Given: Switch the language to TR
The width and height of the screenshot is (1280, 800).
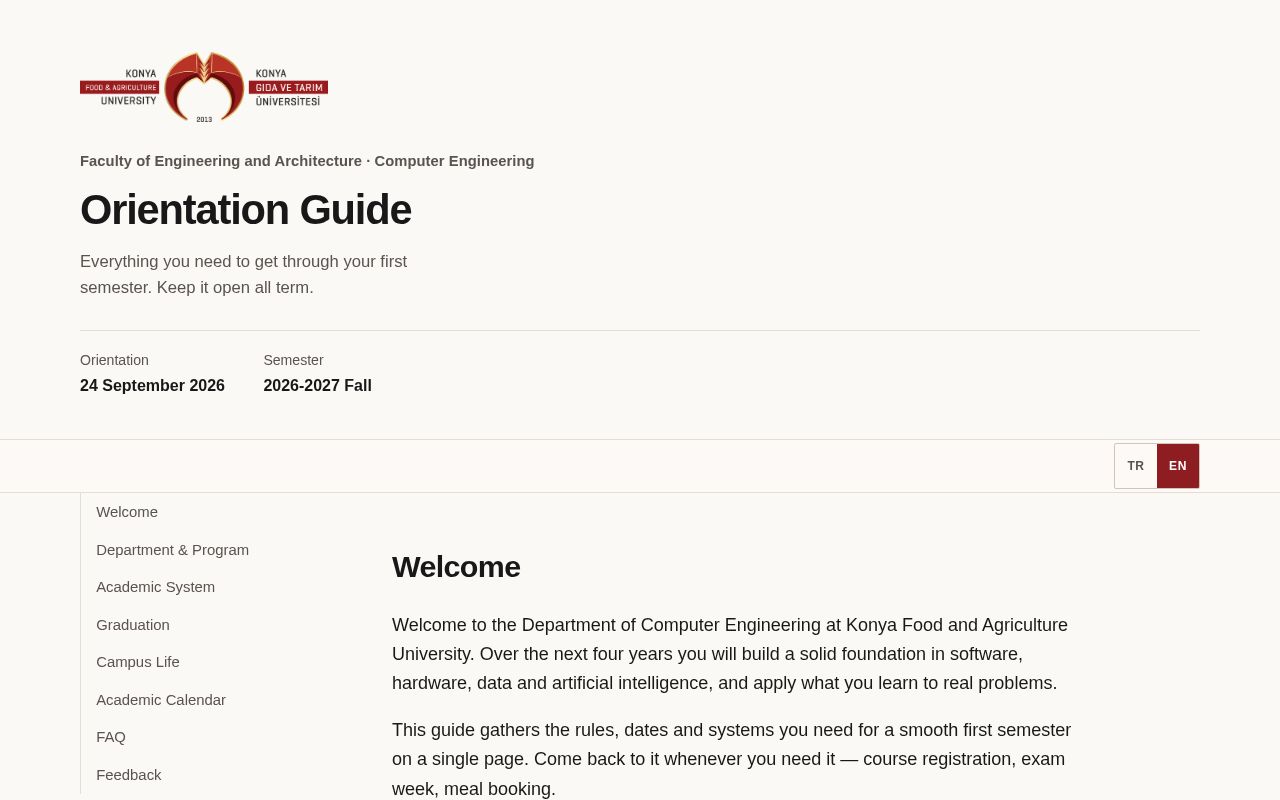Looking at the screenshot, I should point(1136,466).
